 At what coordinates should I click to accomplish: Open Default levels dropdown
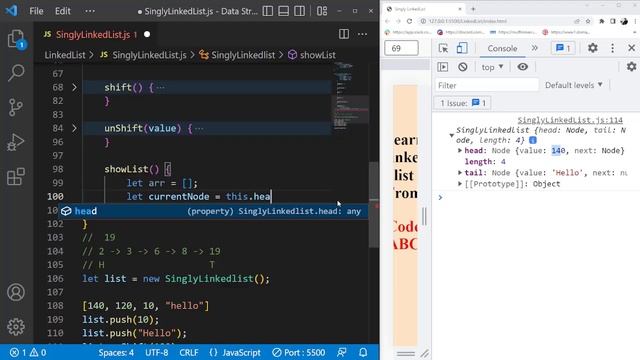tap(573, 85)
